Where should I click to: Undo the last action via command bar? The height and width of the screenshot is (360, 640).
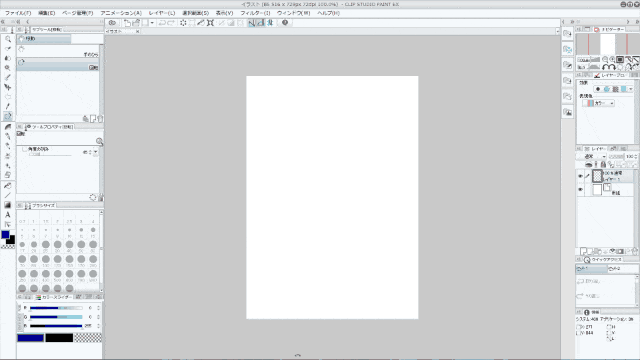(162, 23)
